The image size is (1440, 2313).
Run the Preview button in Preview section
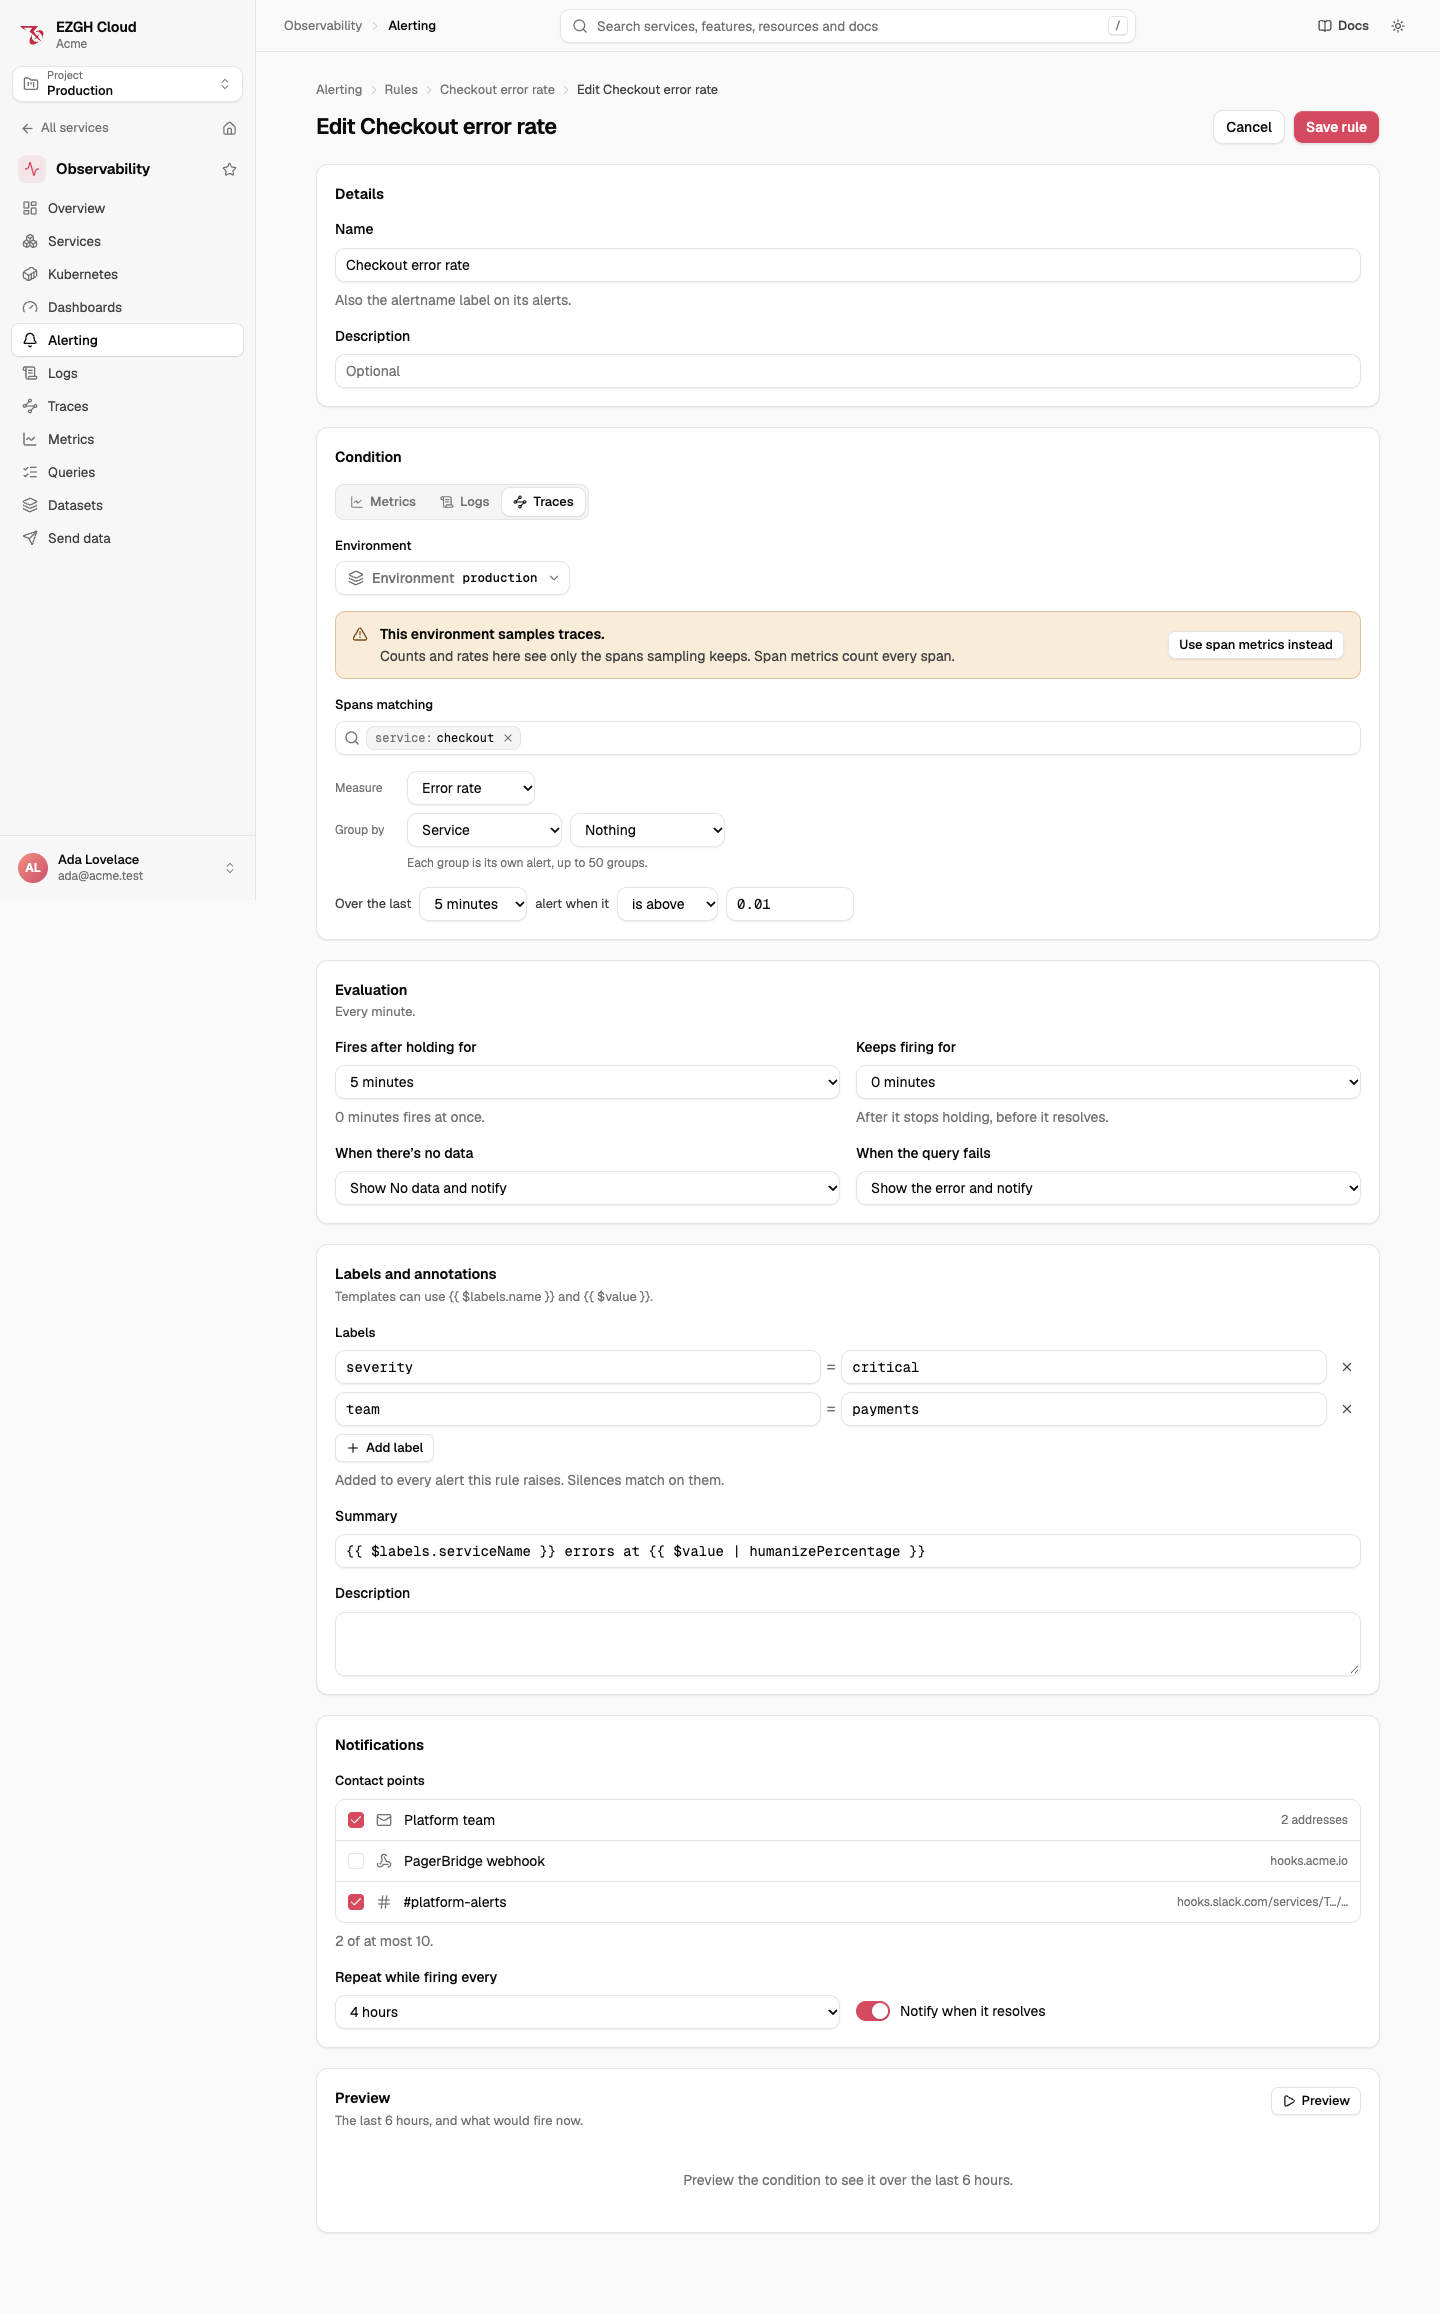[1316, 2101]
